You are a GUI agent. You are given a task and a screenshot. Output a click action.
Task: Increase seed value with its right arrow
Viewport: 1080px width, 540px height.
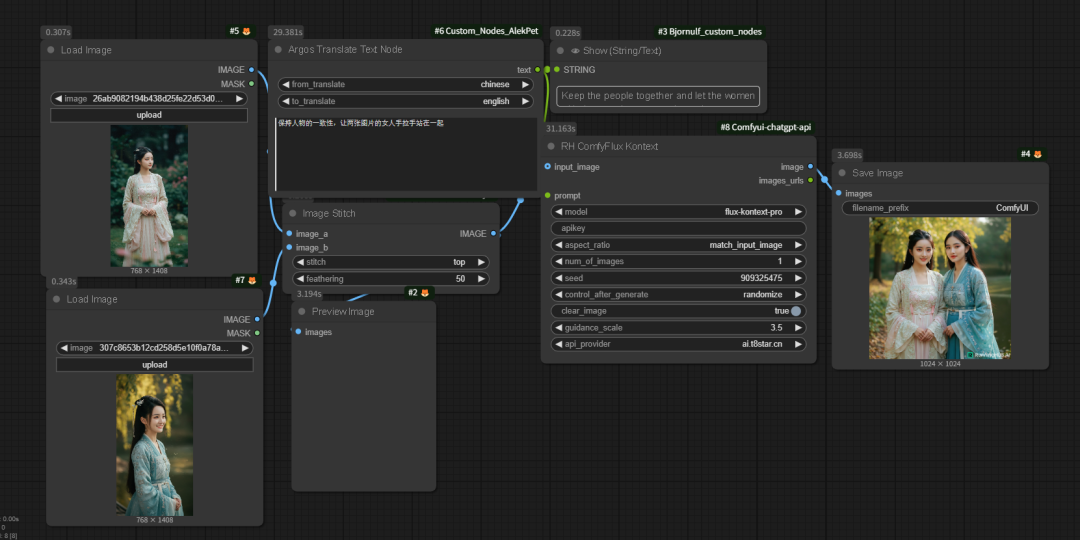pos(798,278)
